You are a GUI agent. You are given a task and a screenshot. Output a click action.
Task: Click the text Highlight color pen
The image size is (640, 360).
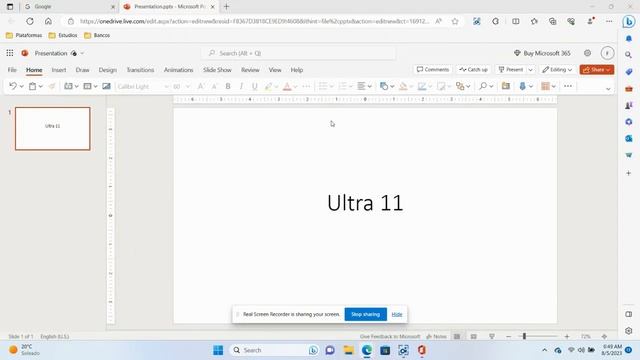coord(268,86)
